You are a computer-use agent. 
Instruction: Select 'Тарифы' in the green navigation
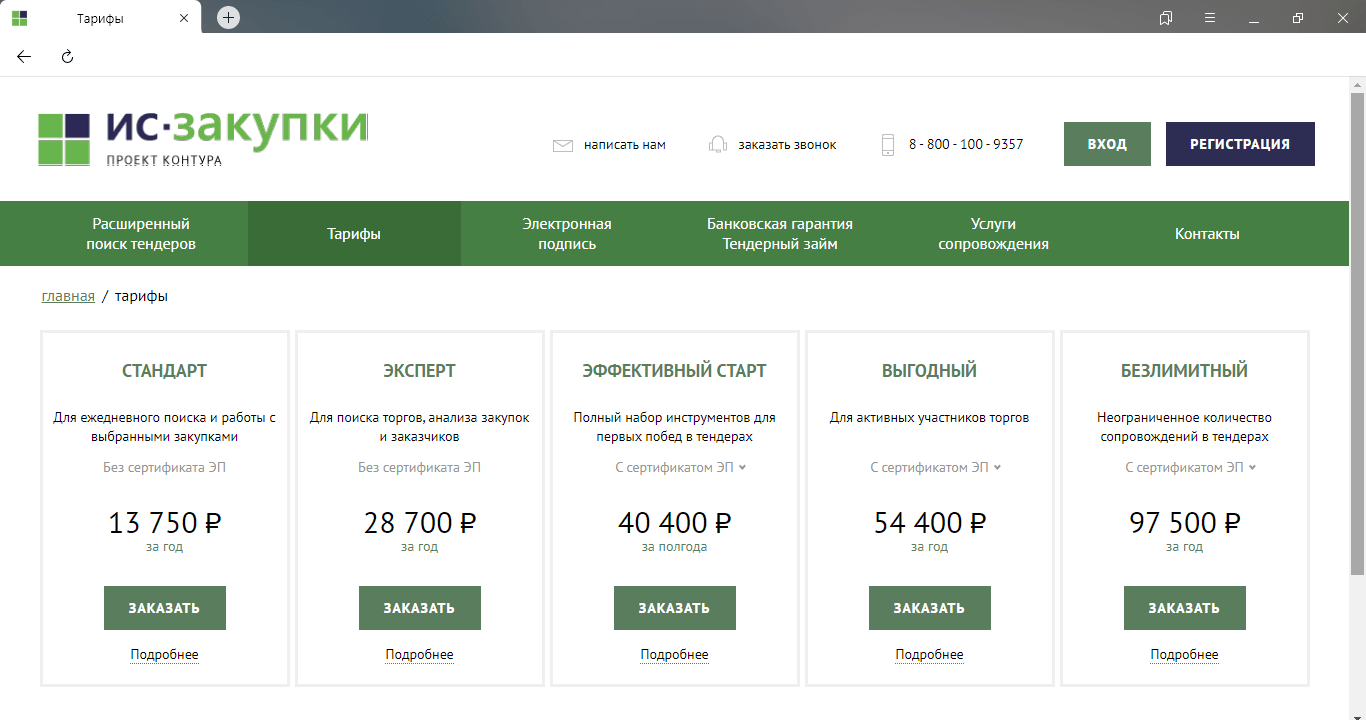(354, 234)
